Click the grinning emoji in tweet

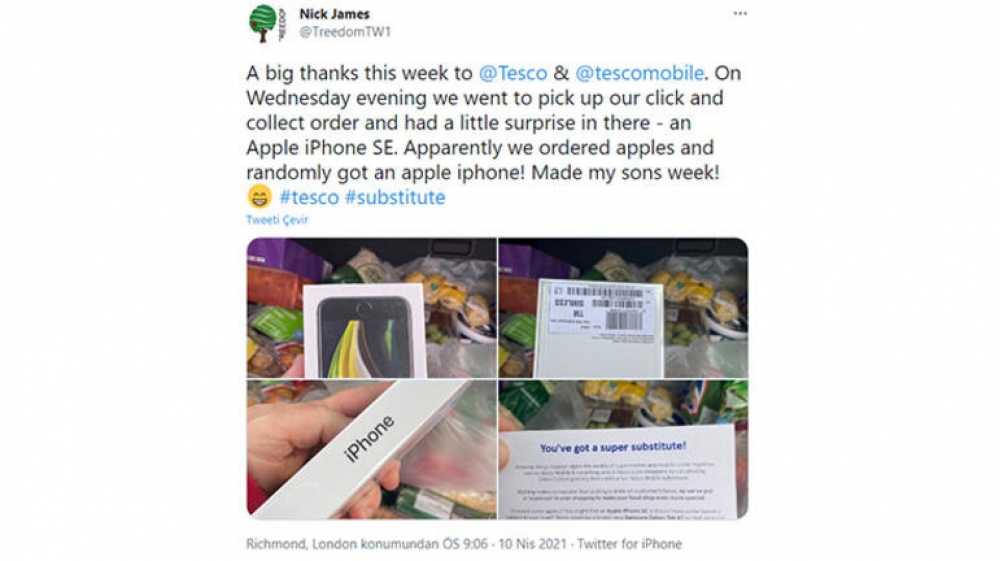pos(259,197)
